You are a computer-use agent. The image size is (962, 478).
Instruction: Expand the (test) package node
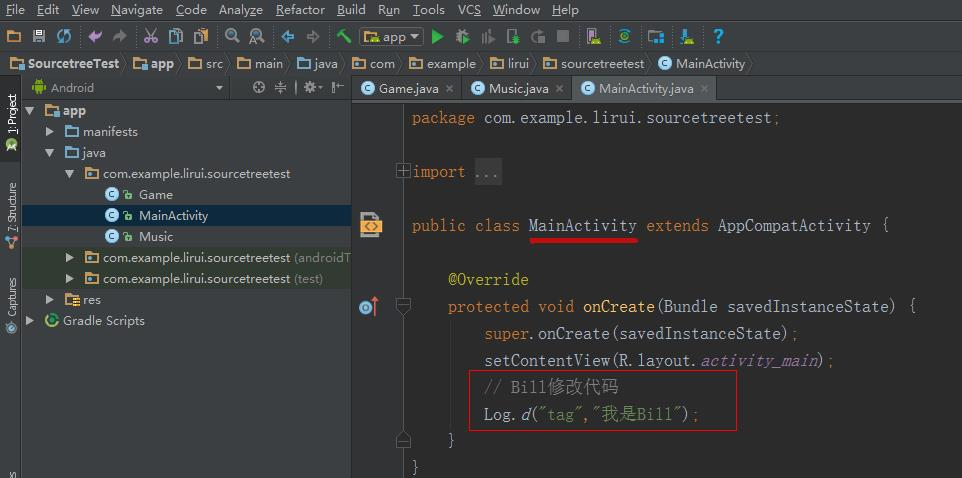(x=70, y=279)
